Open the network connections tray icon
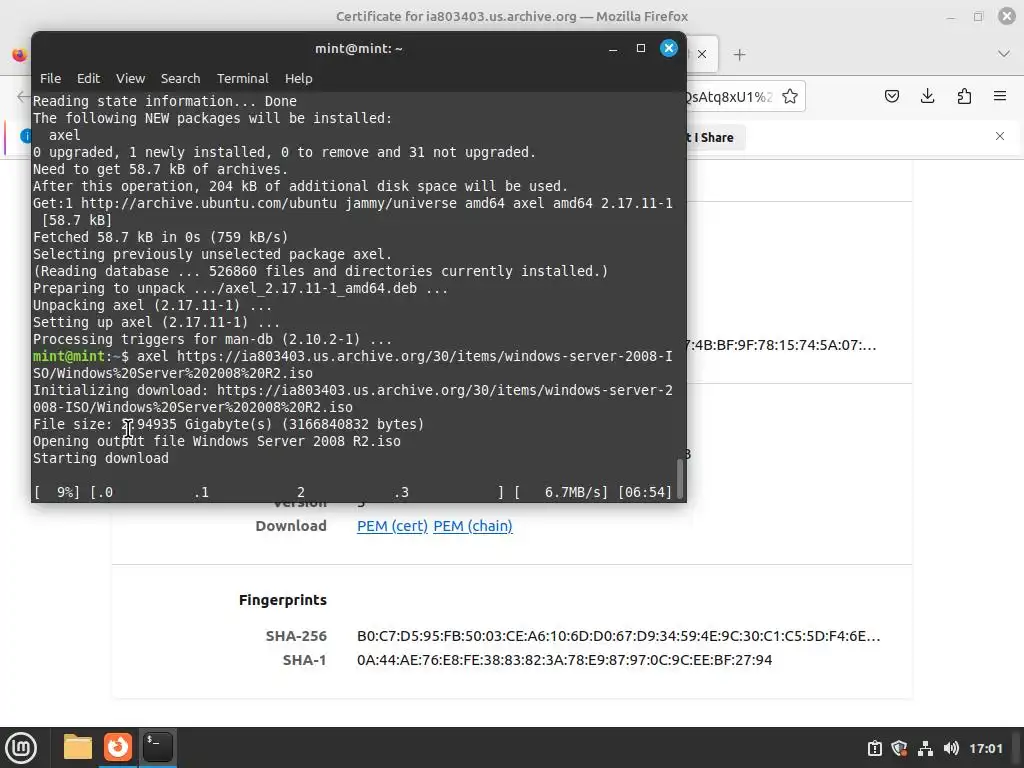1024x768 pixels. click(x=925, y=748)
